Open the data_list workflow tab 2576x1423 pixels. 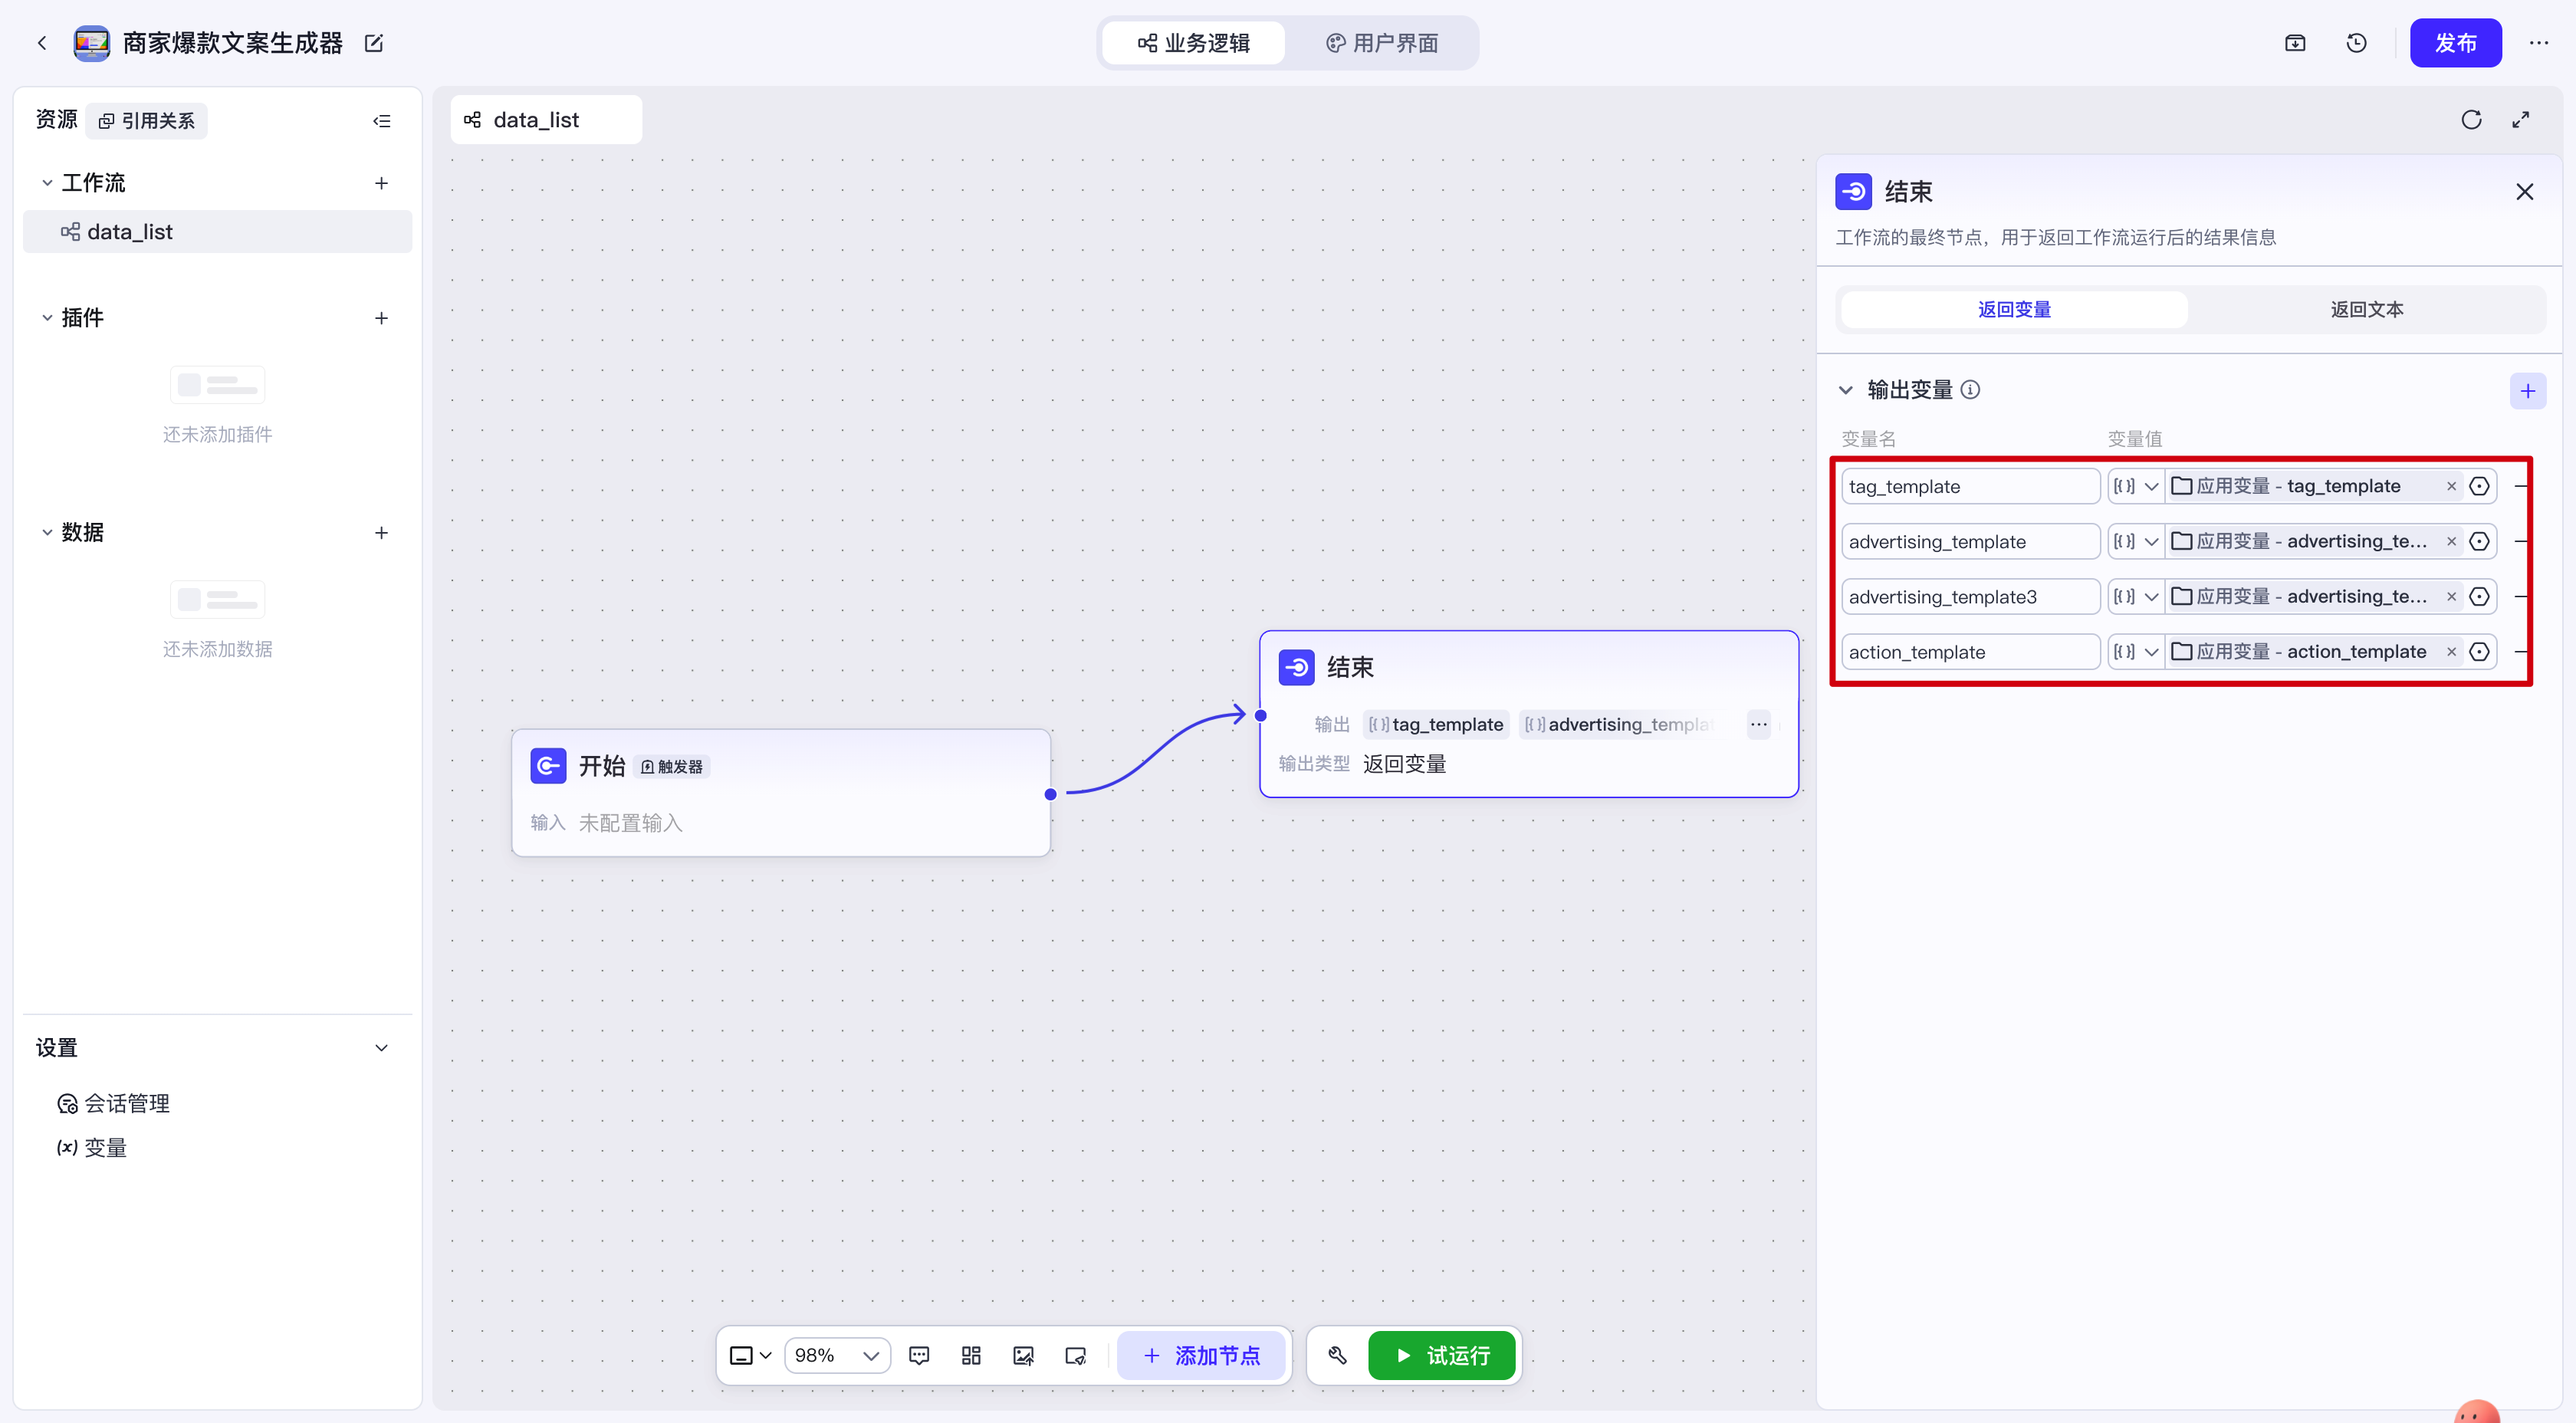coord(546,120)
